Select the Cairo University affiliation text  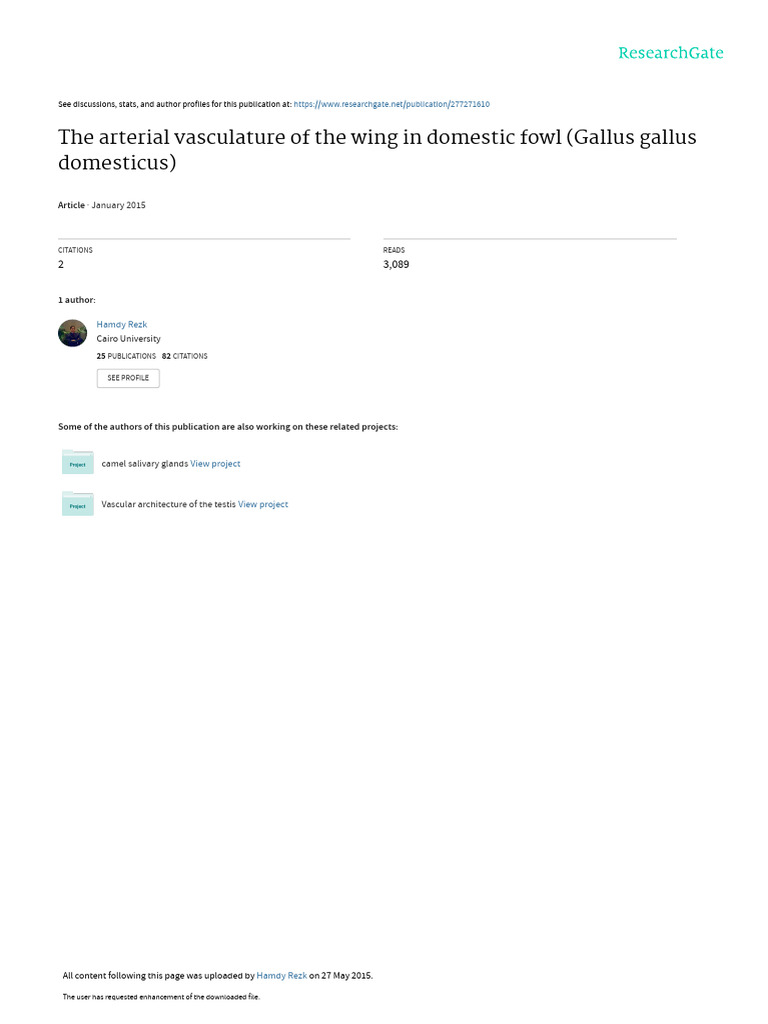click(x=128, y=339)
